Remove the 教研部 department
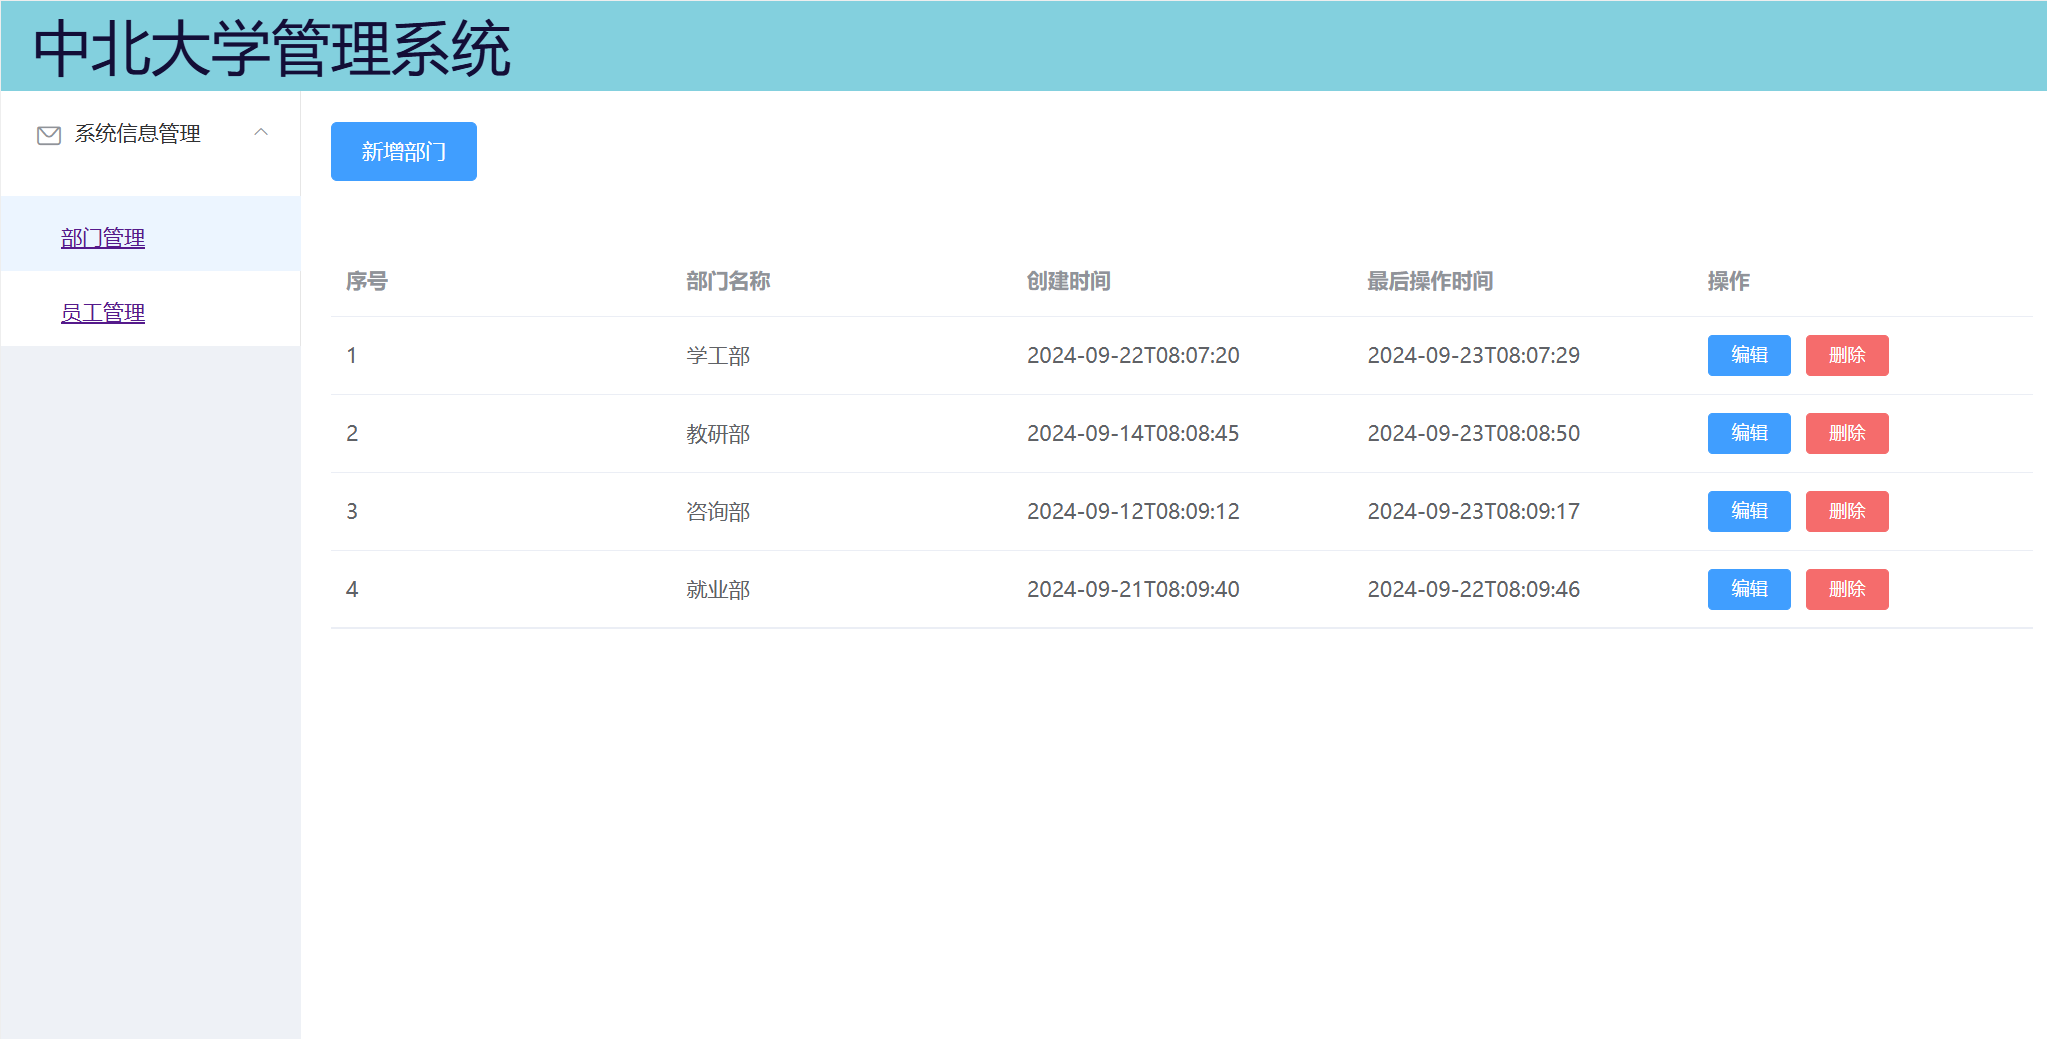Screen dimensions: 2047x1039 pyautogui.click(x=1846, y=434)
